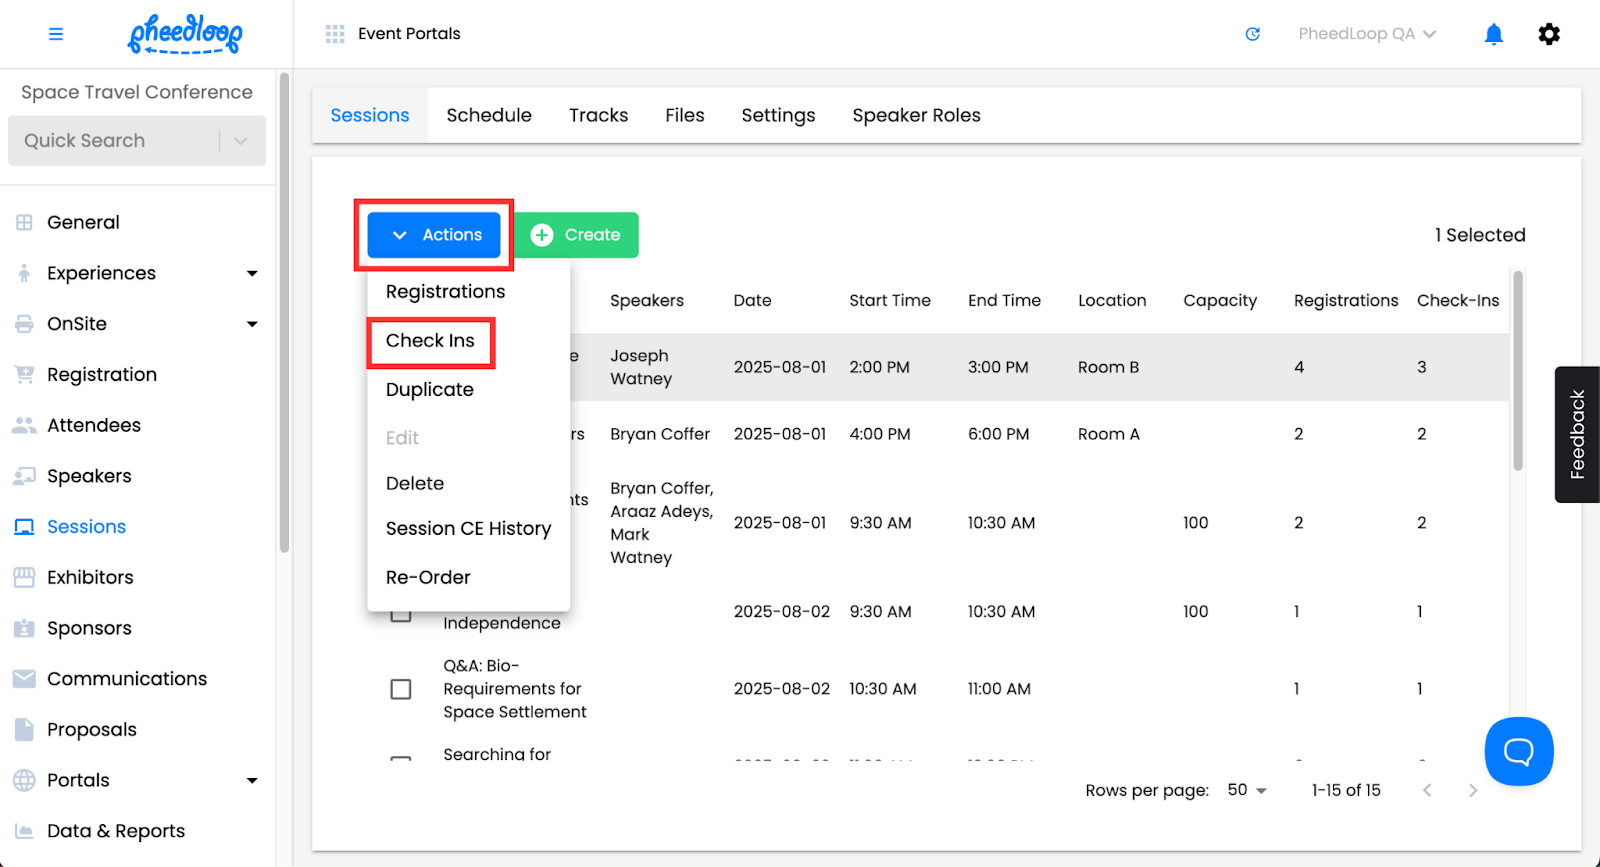Go to next page arrow
Image resolution: width=1600 pixels, height=867 pixels.
pos(1472,790)
